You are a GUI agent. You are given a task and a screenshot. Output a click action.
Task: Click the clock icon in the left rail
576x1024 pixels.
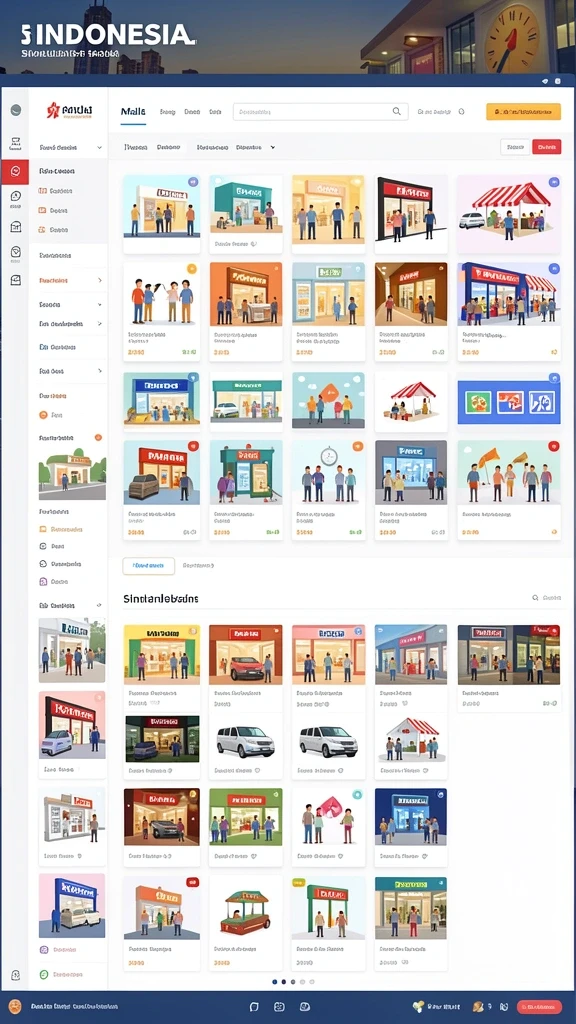16,195
